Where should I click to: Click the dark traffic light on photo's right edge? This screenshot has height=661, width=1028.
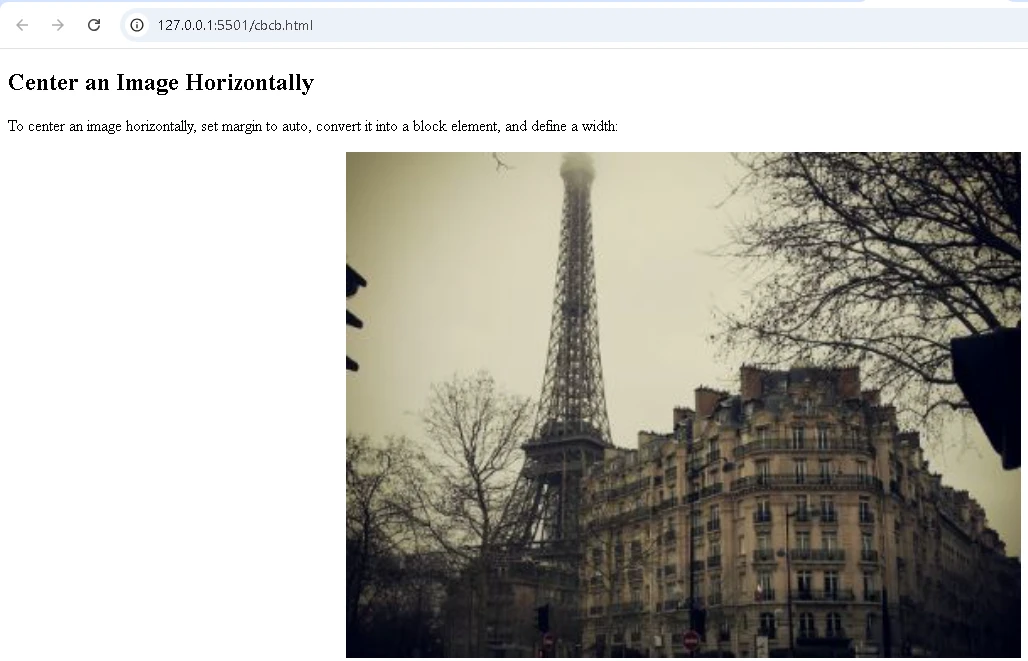(x=987, y=397)
